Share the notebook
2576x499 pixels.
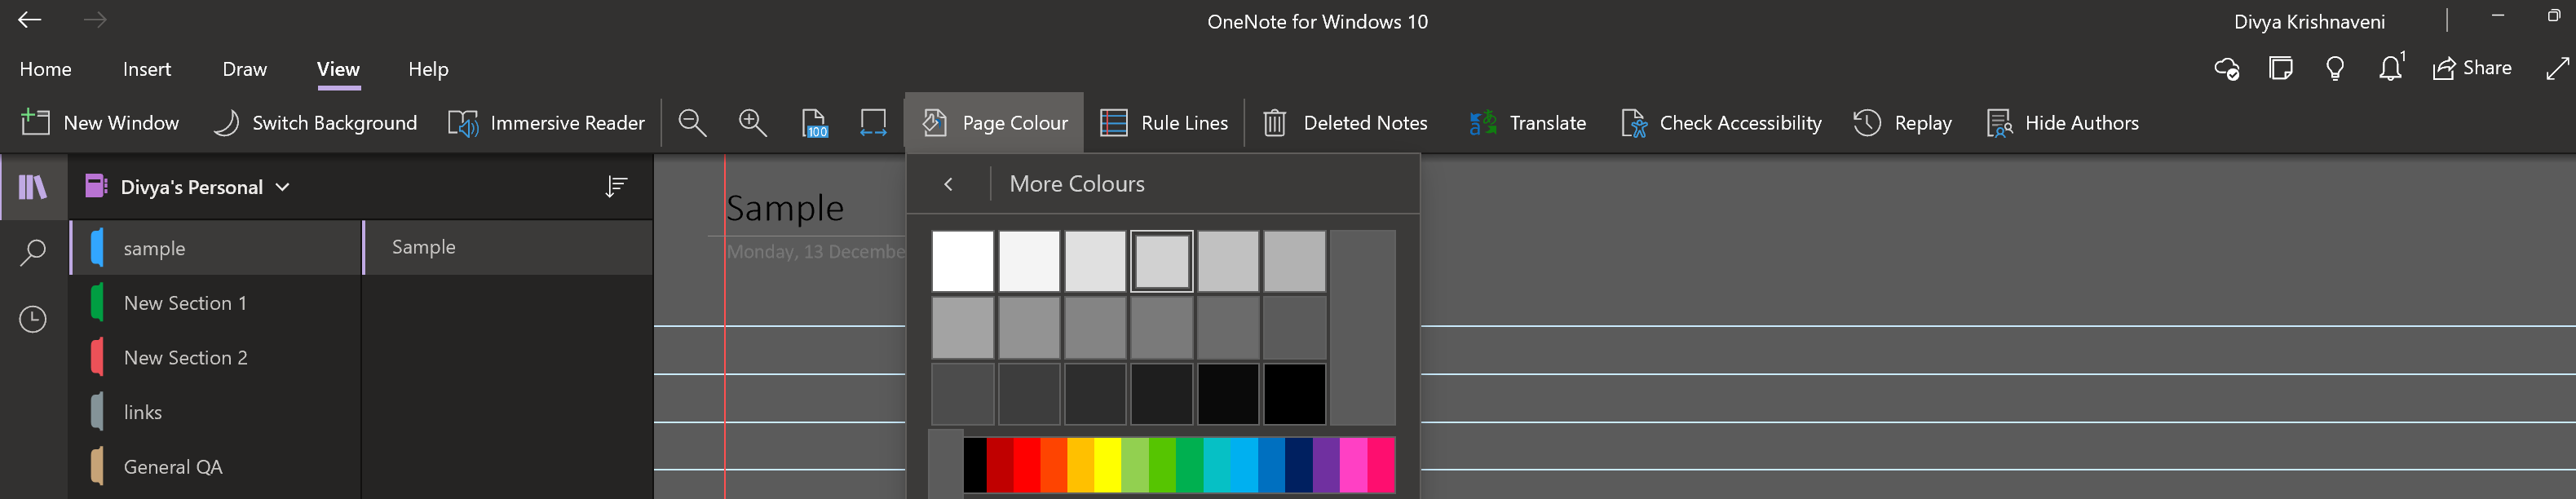coord(2472,68)
